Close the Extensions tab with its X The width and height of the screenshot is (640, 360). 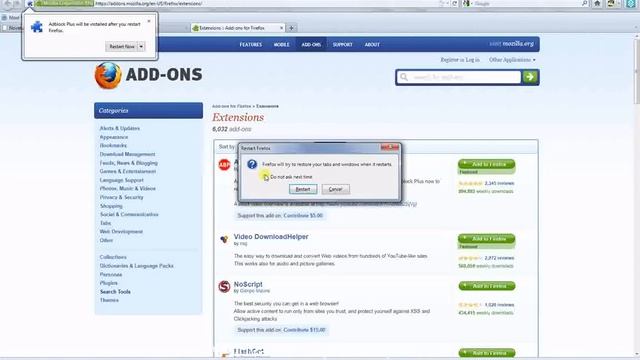tap(281, 28)
